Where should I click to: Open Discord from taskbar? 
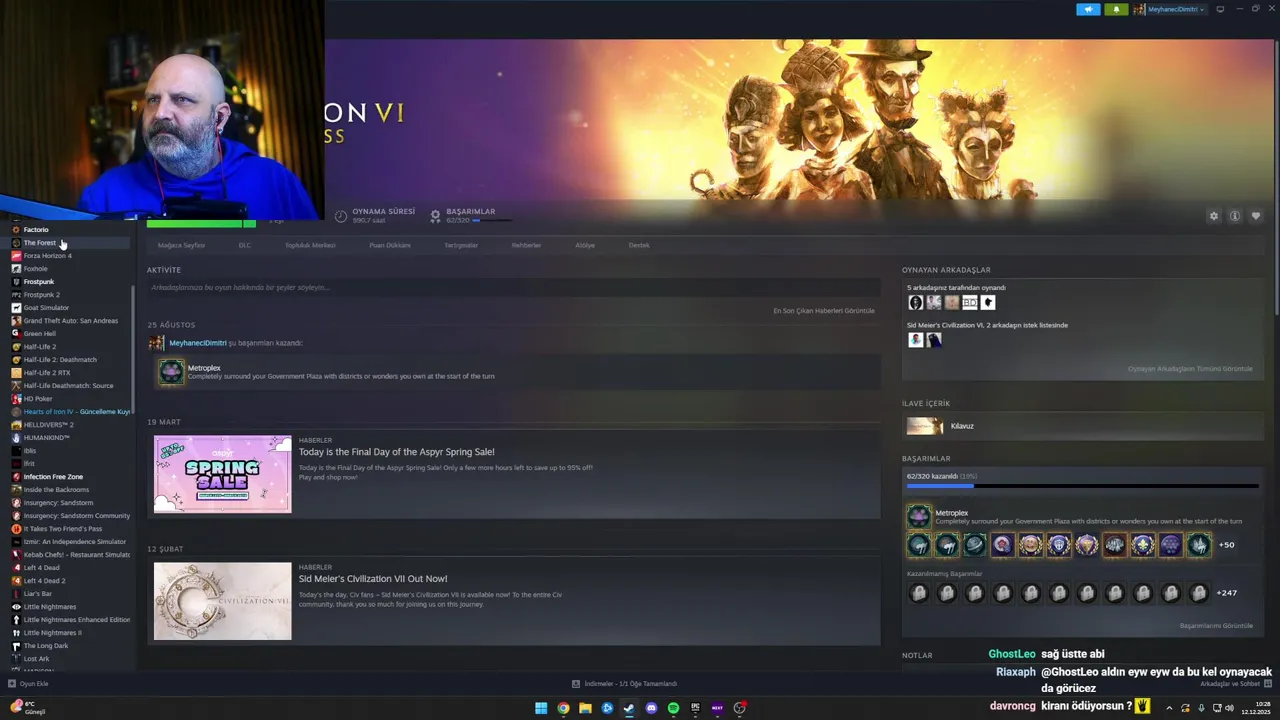(651, 708)
